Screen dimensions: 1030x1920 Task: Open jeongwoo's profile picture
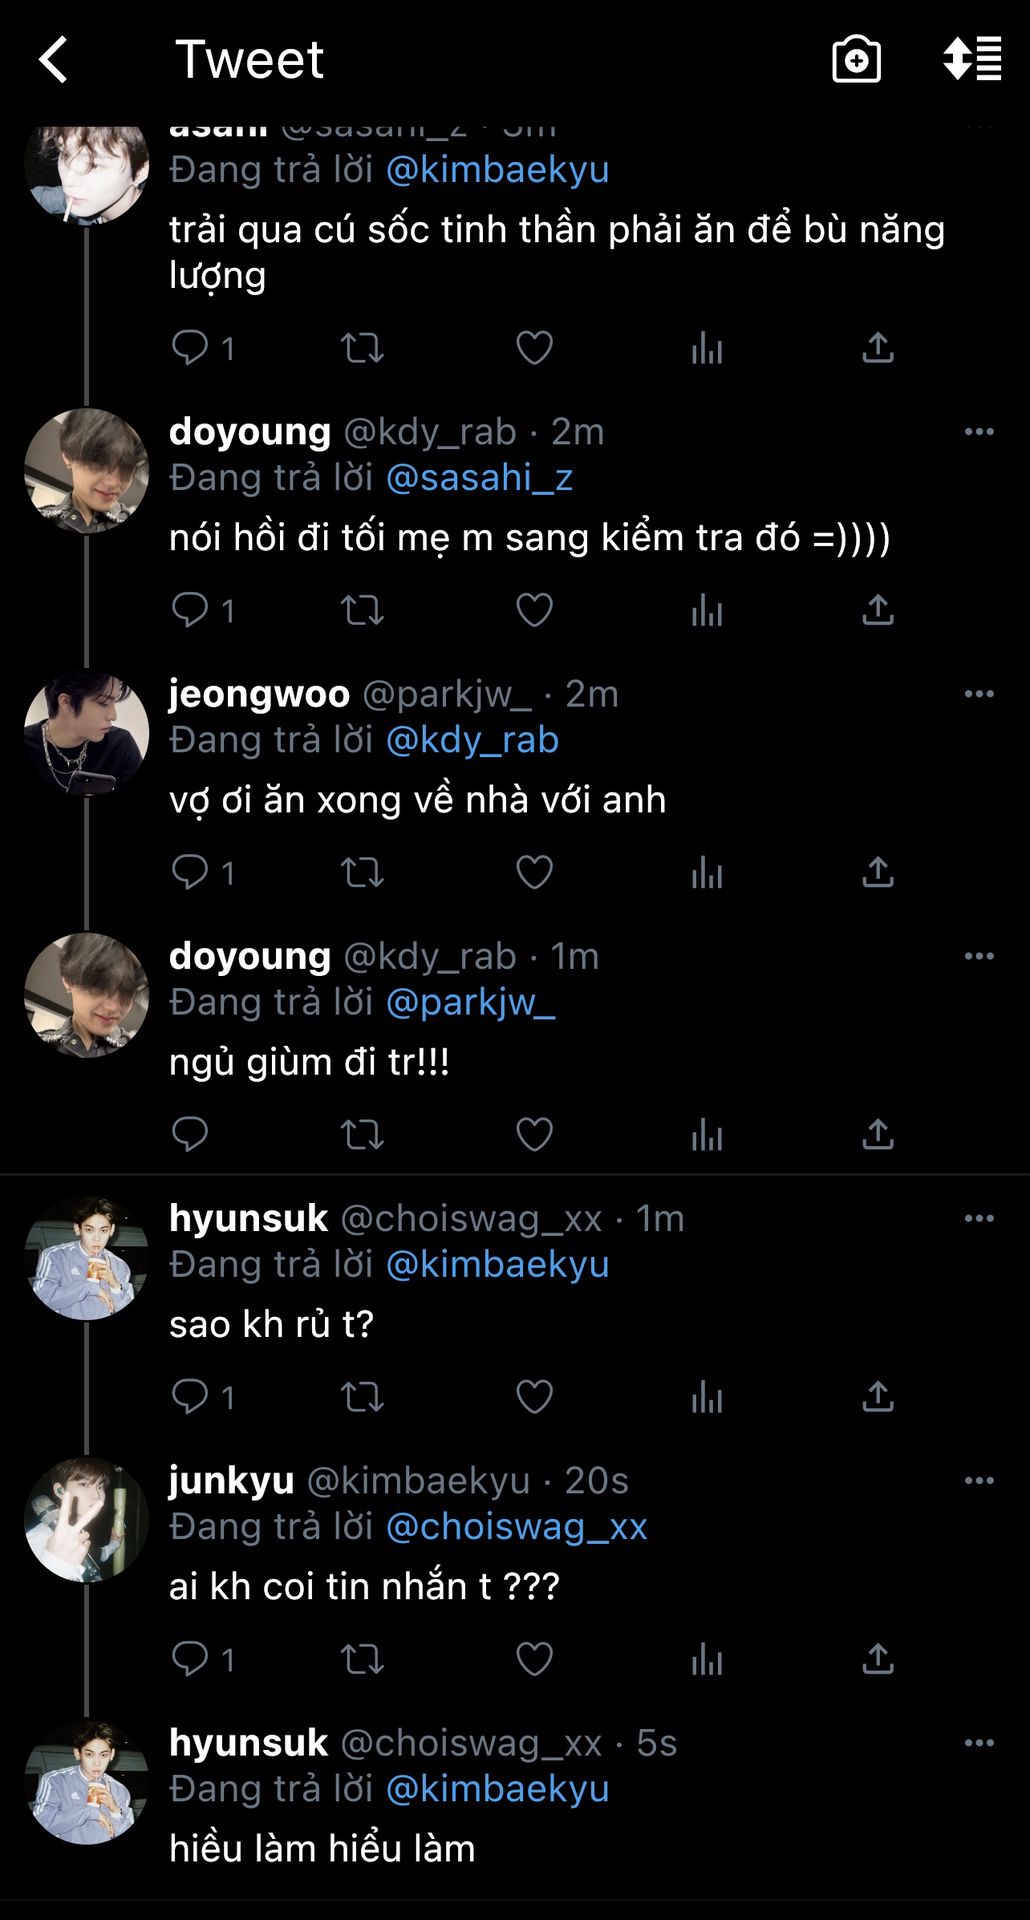(x=87, y=732)
